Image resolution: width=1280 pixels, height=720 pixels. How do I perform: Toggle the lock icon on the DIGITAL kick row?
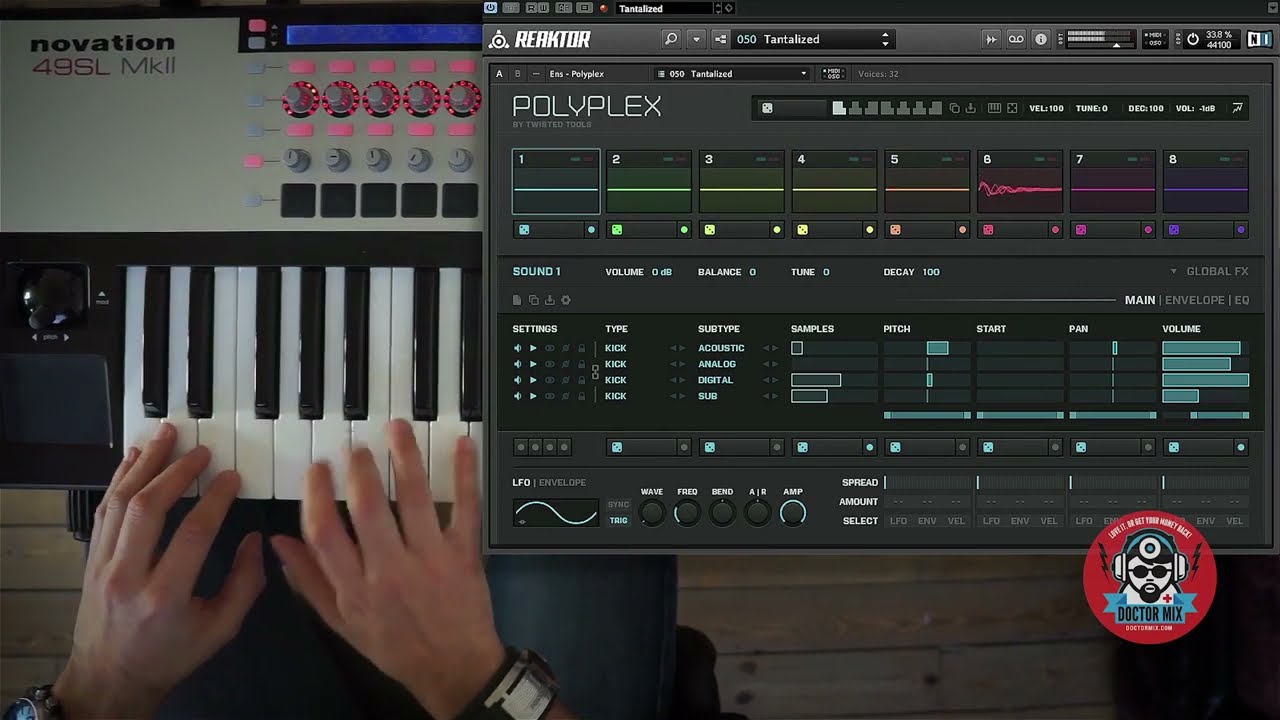point(581,380)
